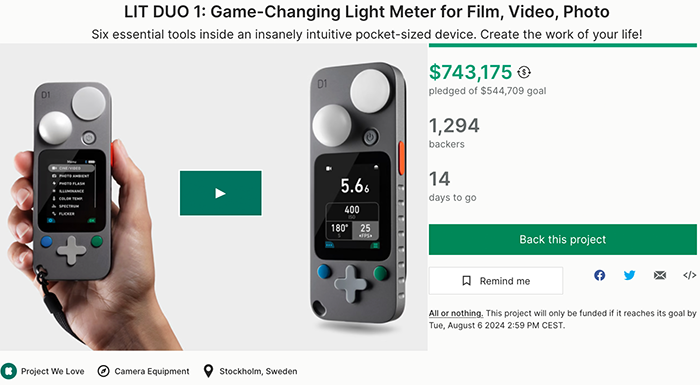Open the Project We Love link text
Screen dimensions: 700x385
pyautogui.click(x=53, y=371)
